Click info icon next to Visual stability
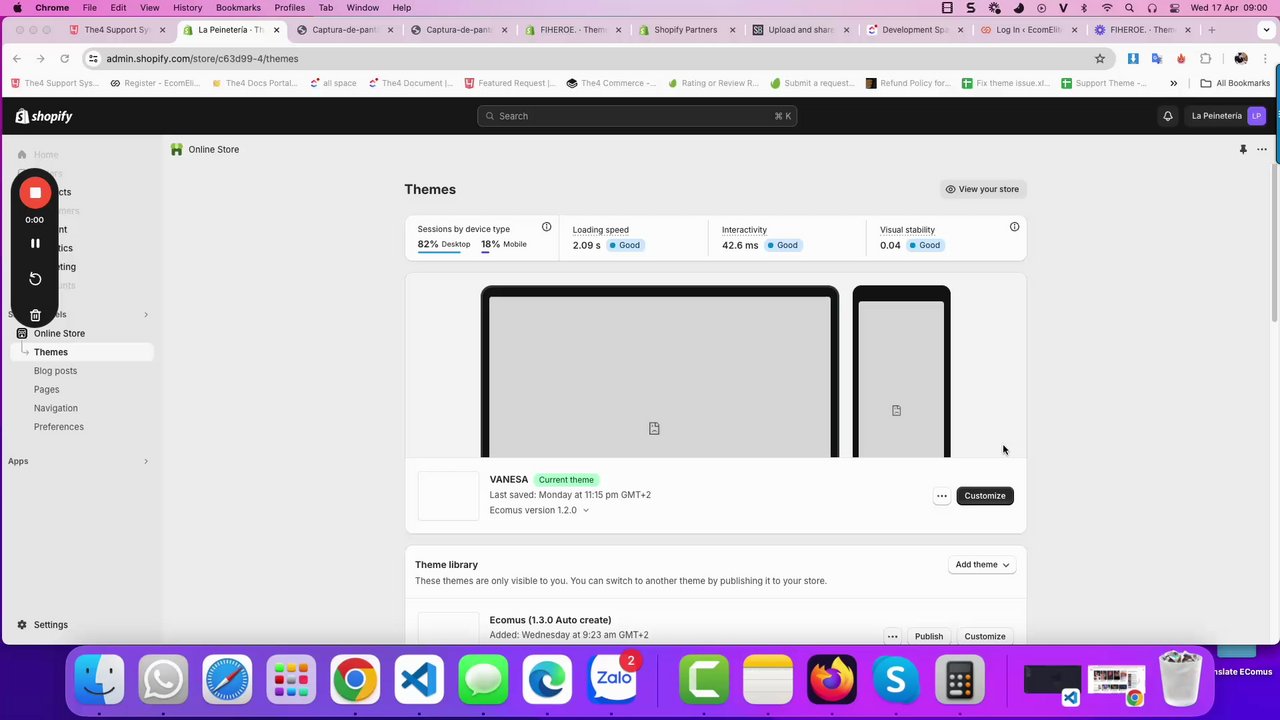This screenshot has width=1280, height=720. (1014, 227)
